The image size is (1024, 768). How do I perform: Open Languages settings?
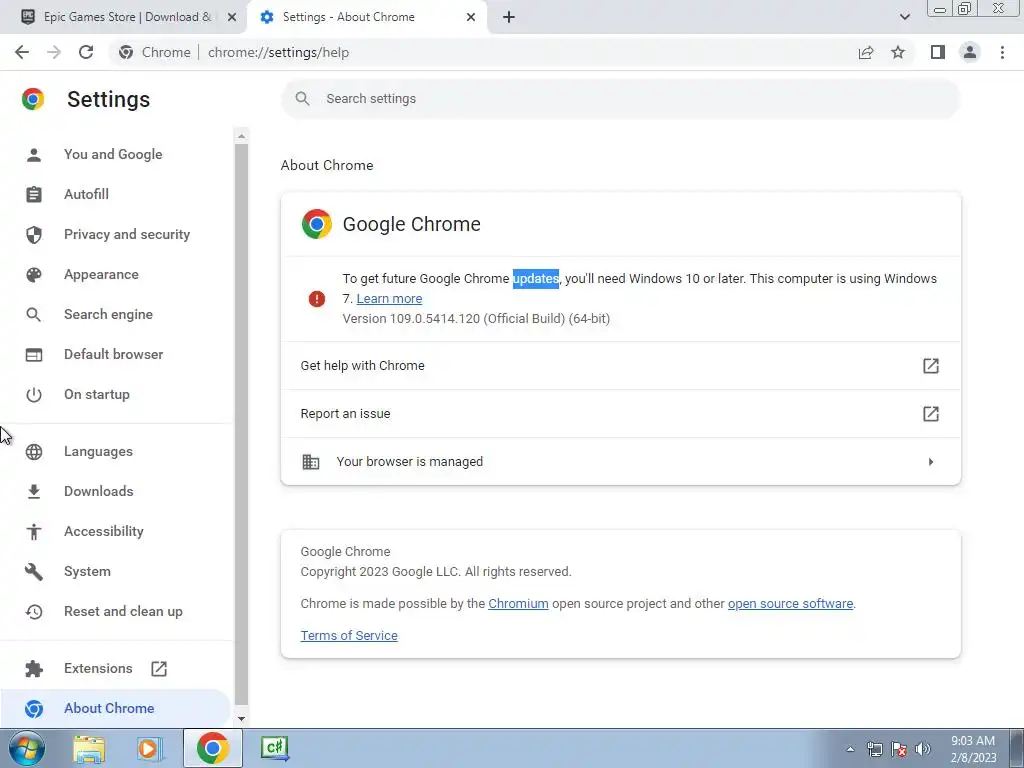click(x=98, y=451)
